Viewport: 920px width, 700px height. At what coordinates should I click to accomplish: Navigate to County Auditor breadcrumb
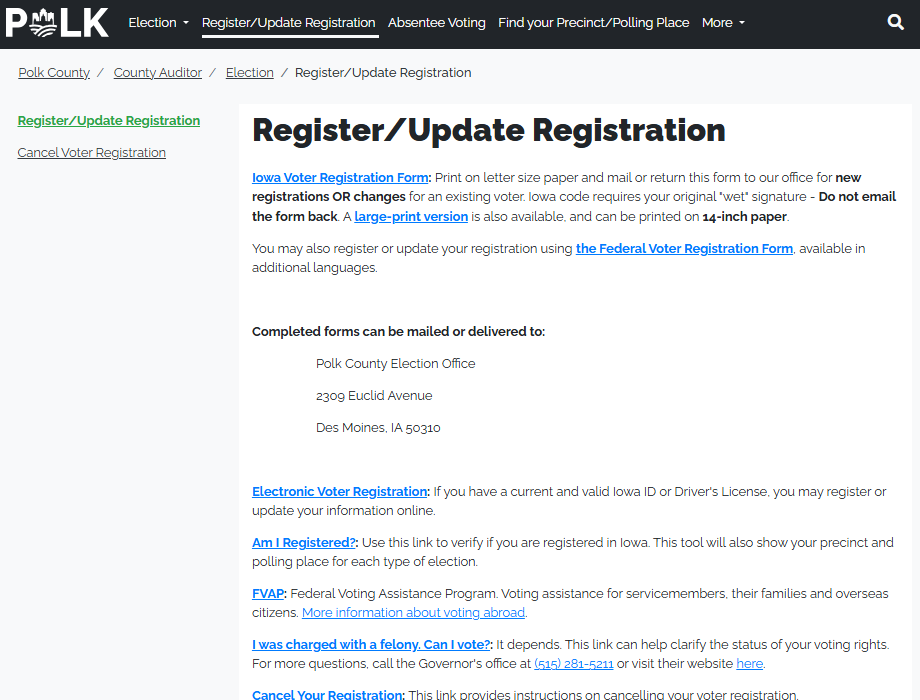[x=158, y=72]
